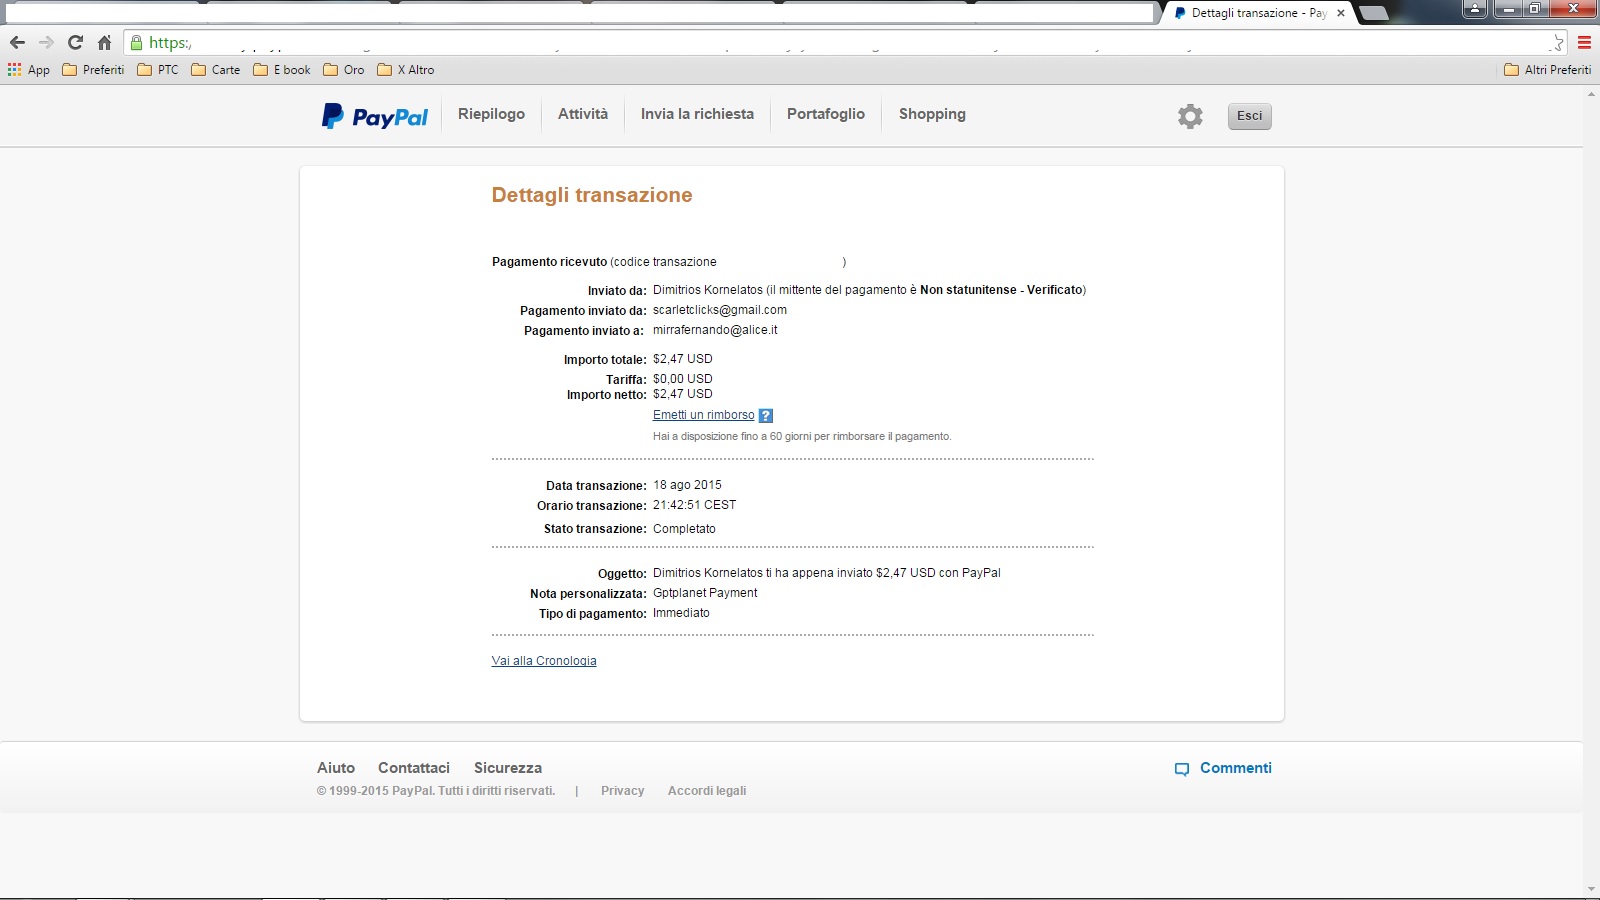The image size is (1600, 900).
Task: Click the Commenti speech bubble icon
Action: click(1182, 769)
